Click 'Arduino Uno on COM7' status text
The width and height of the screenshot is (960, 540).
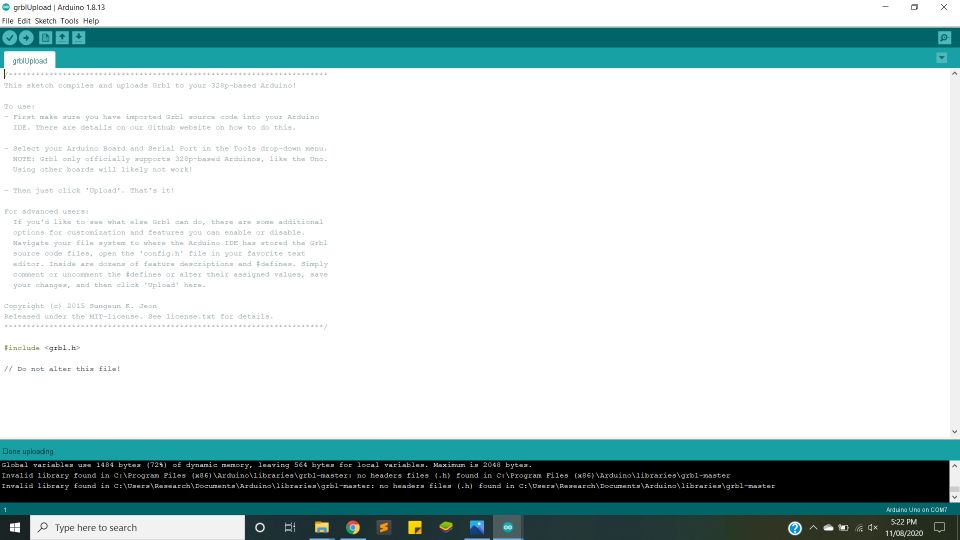point(916,509)
